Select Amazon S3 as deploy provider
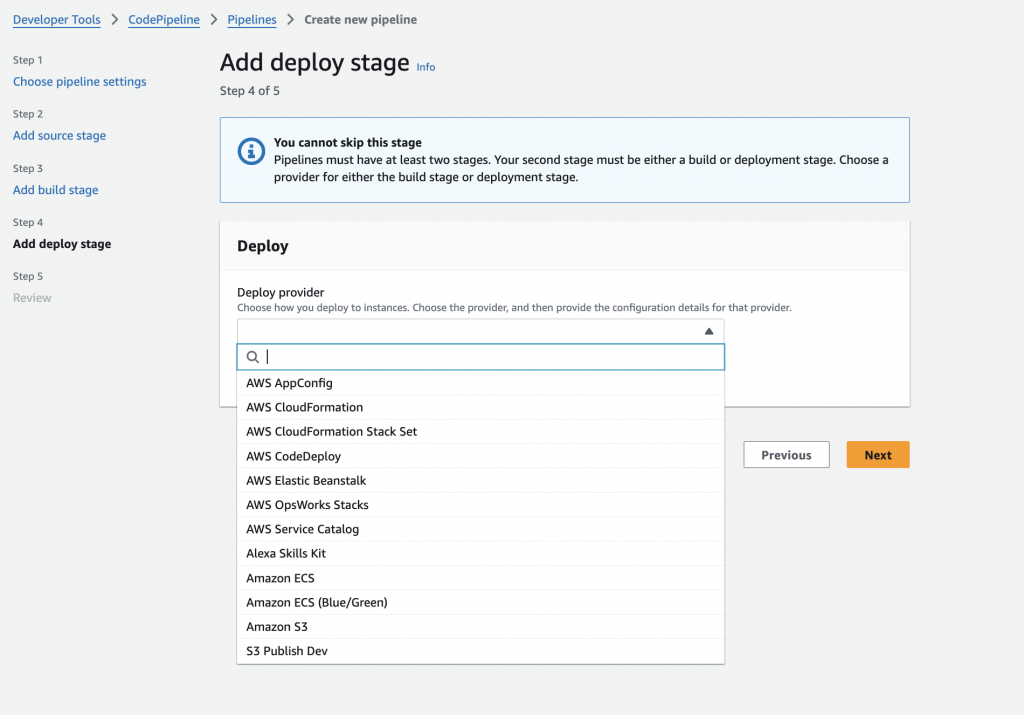 [277, 627]
